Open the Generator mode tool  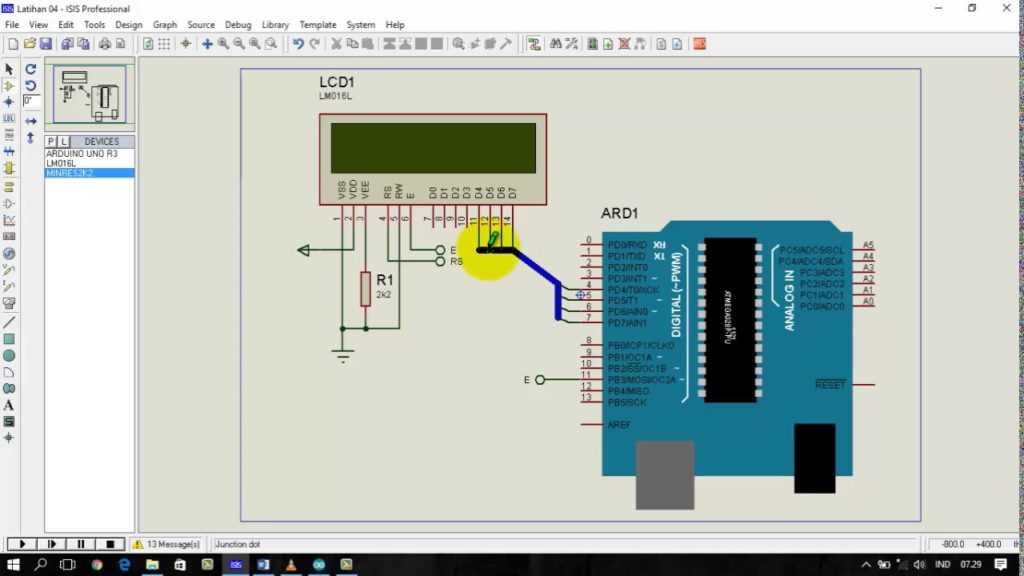9,253
